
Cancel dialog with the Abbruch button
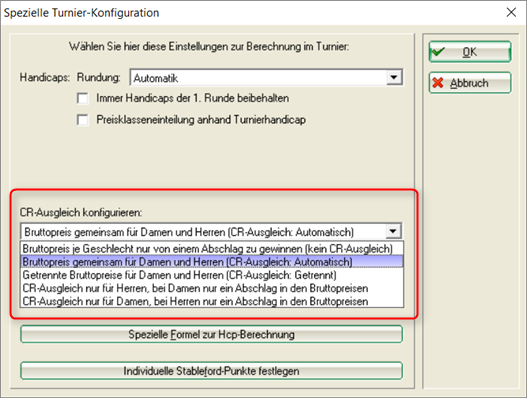(x=470, y=83)
